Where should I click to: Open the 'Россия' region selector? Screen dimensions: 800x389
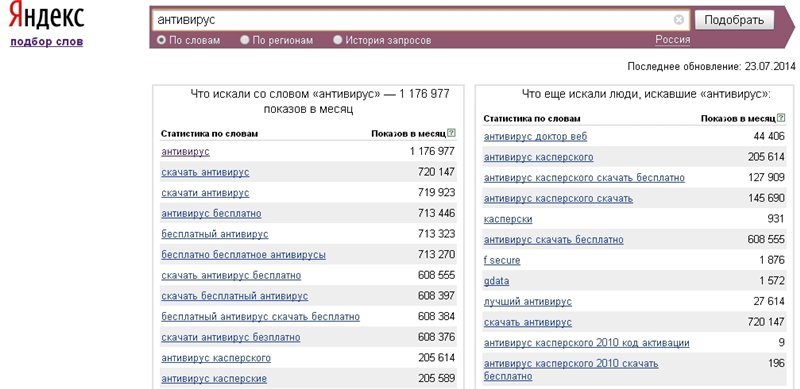[672, 39]
